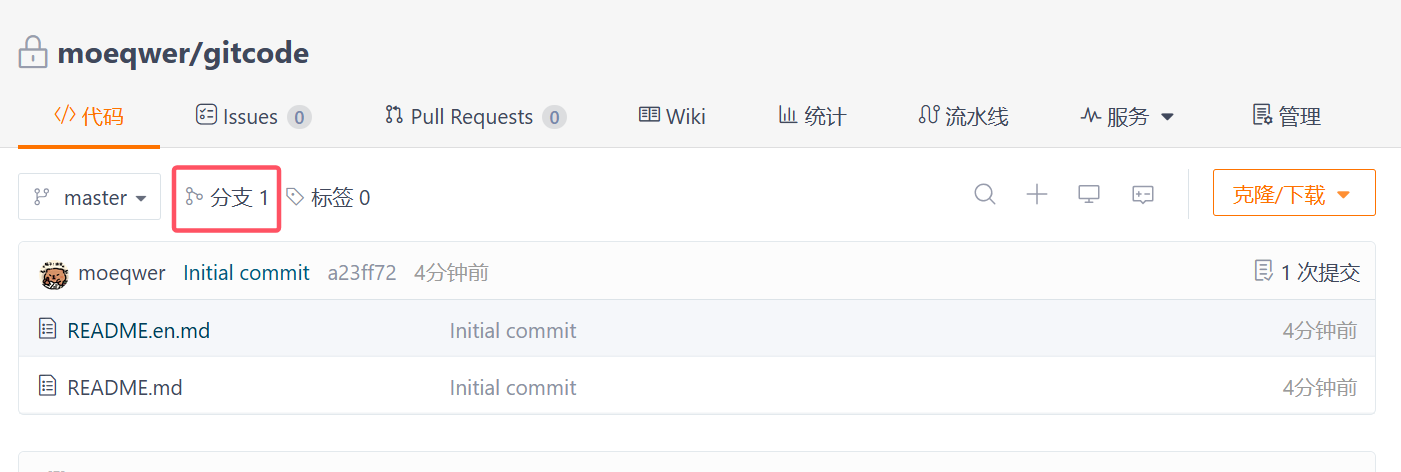Click the file icon beside README.en.md
The width and height of the screenshot is (1401, 472).
pyautogui.click(x=47, y=328)
